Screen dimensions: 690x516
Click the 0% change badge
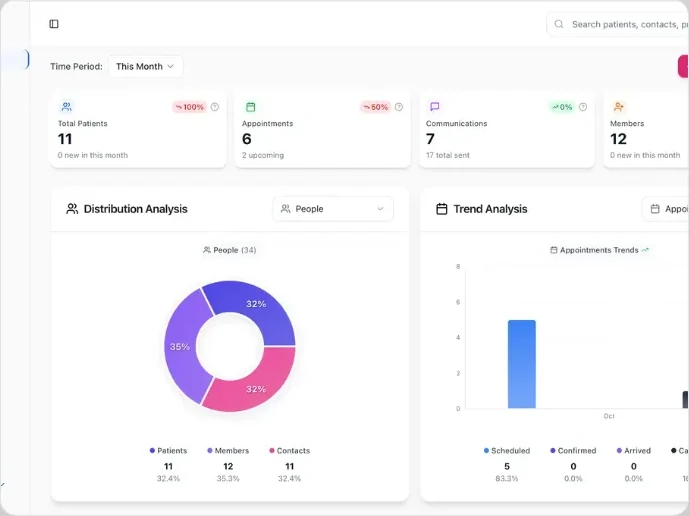pyautogui.click(x=562, y=107)
